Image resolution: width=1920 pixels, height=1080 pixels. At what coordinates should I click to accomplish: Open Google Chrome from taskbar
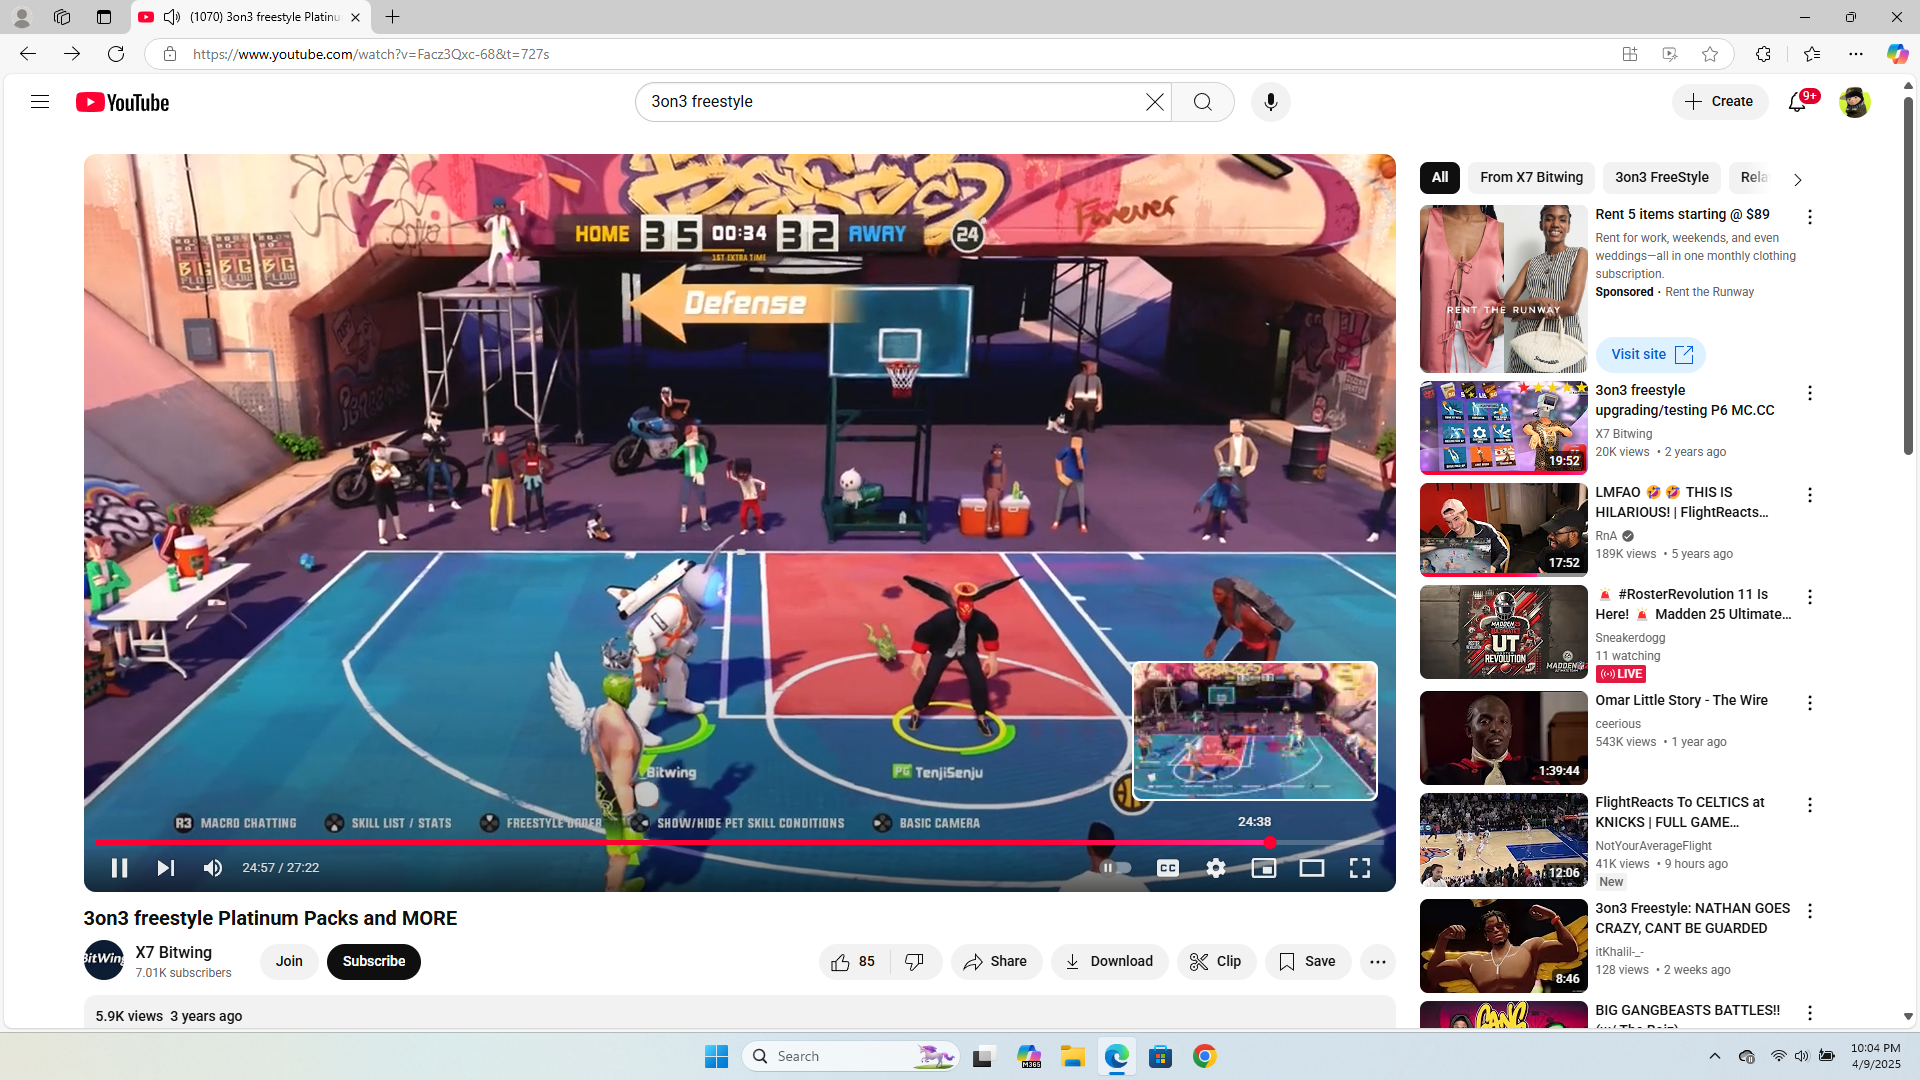(x=1204, y=1056)
